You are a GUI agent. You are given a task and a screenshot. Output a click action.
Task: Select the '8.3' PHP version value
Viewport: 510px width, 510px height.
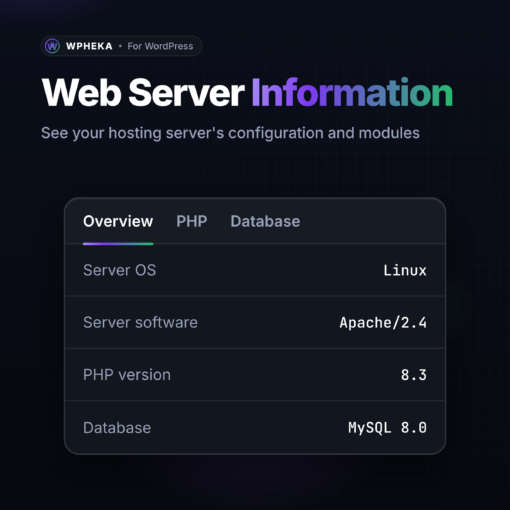pyautogui.click(x=414, y=375)
